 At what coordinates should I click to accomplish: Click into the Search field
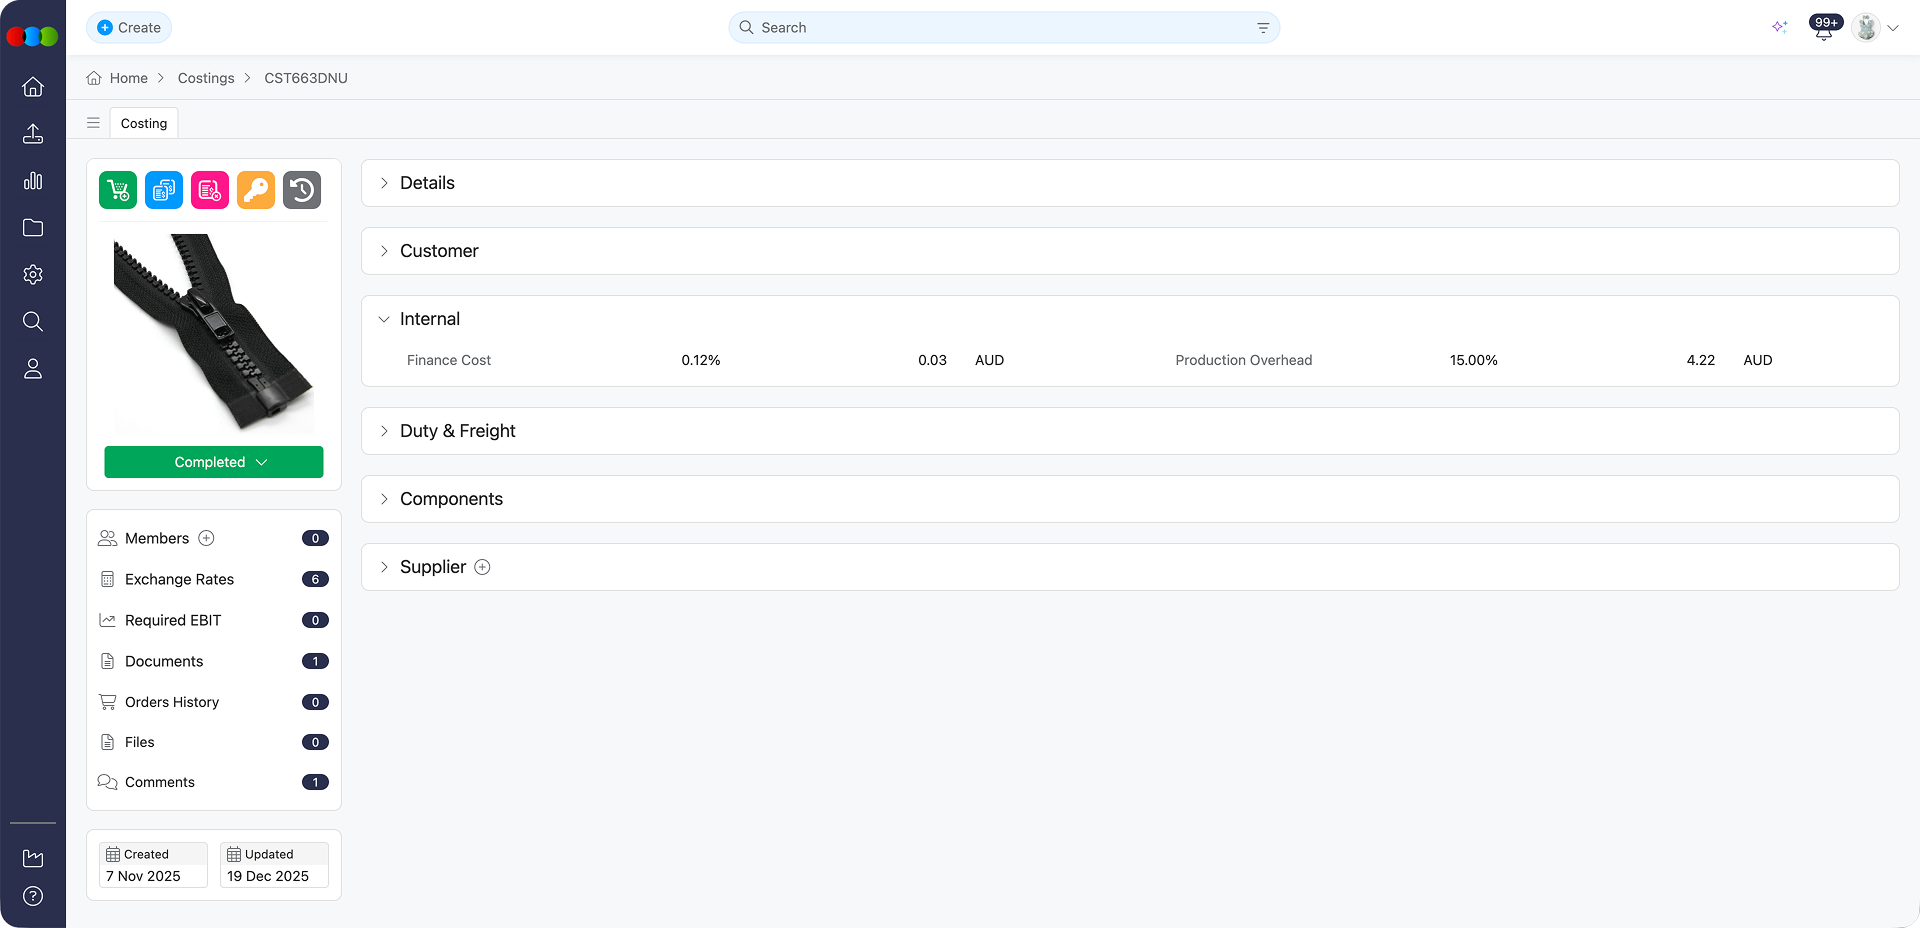point(1000,28)
